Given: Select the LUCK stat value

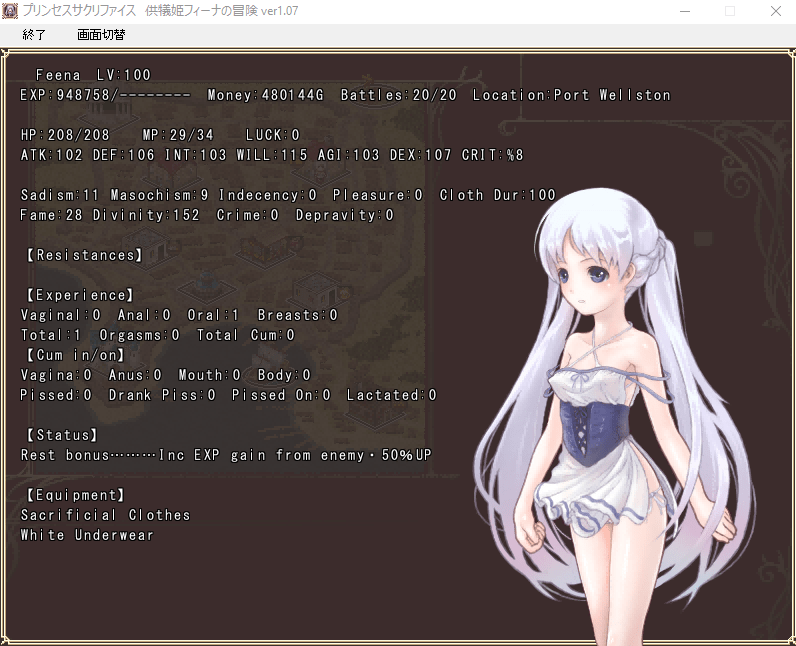Looking at the screenshot, I should 272,135.
